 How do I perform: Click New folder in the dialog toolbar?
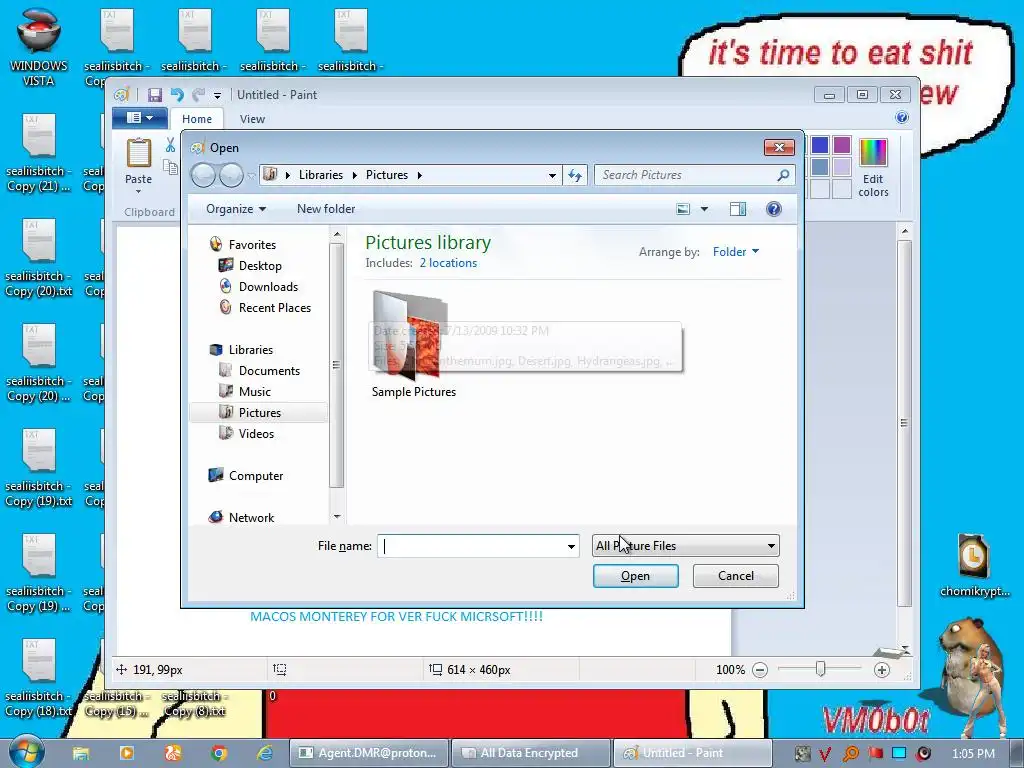click(326, 209)
